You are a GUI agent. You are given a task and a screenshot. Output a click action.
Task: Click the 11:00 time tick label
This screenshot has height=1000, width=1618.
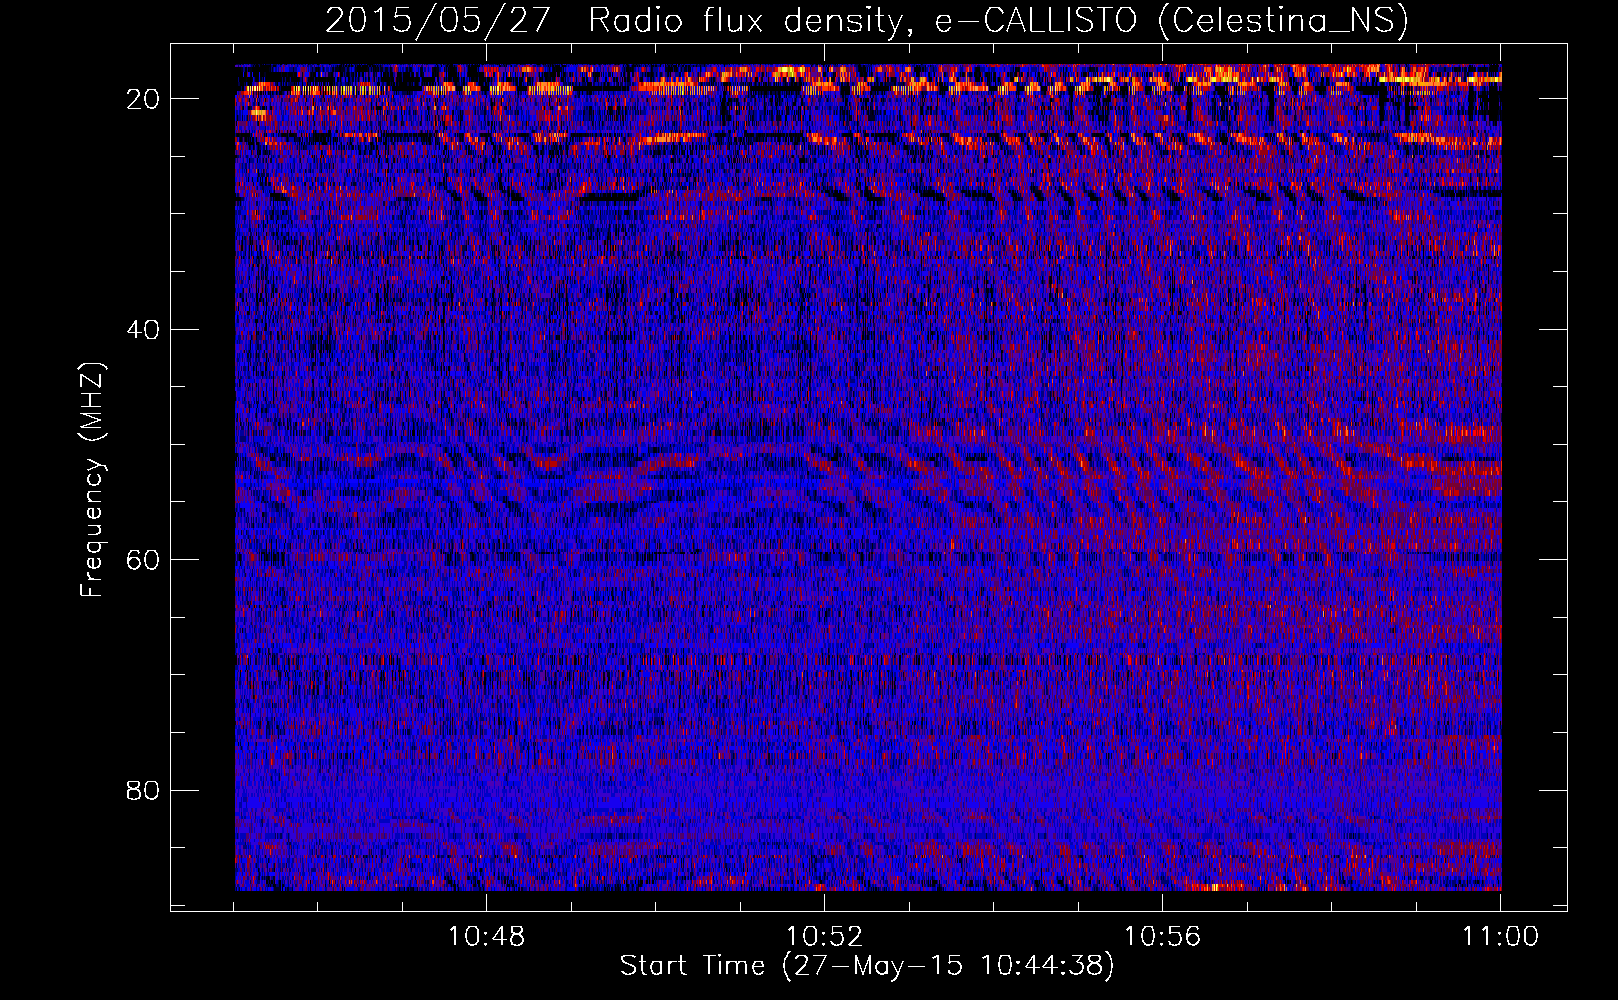1500,937
